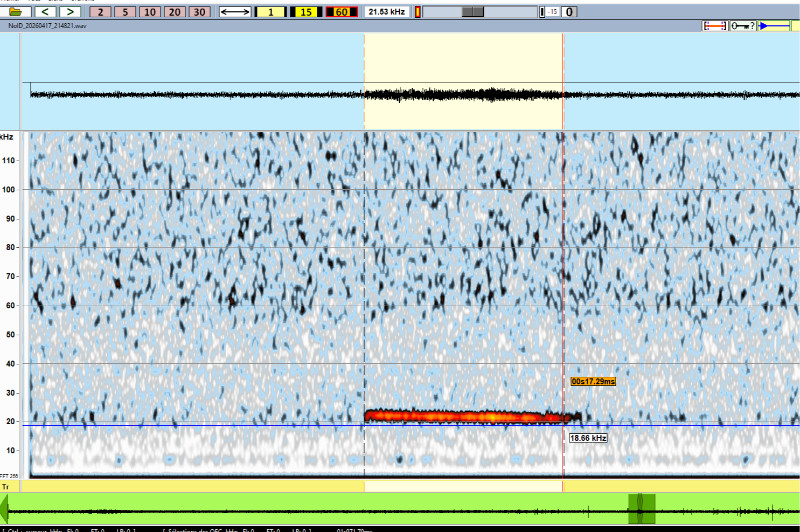Click the open file folder icon

click(16, 12)
